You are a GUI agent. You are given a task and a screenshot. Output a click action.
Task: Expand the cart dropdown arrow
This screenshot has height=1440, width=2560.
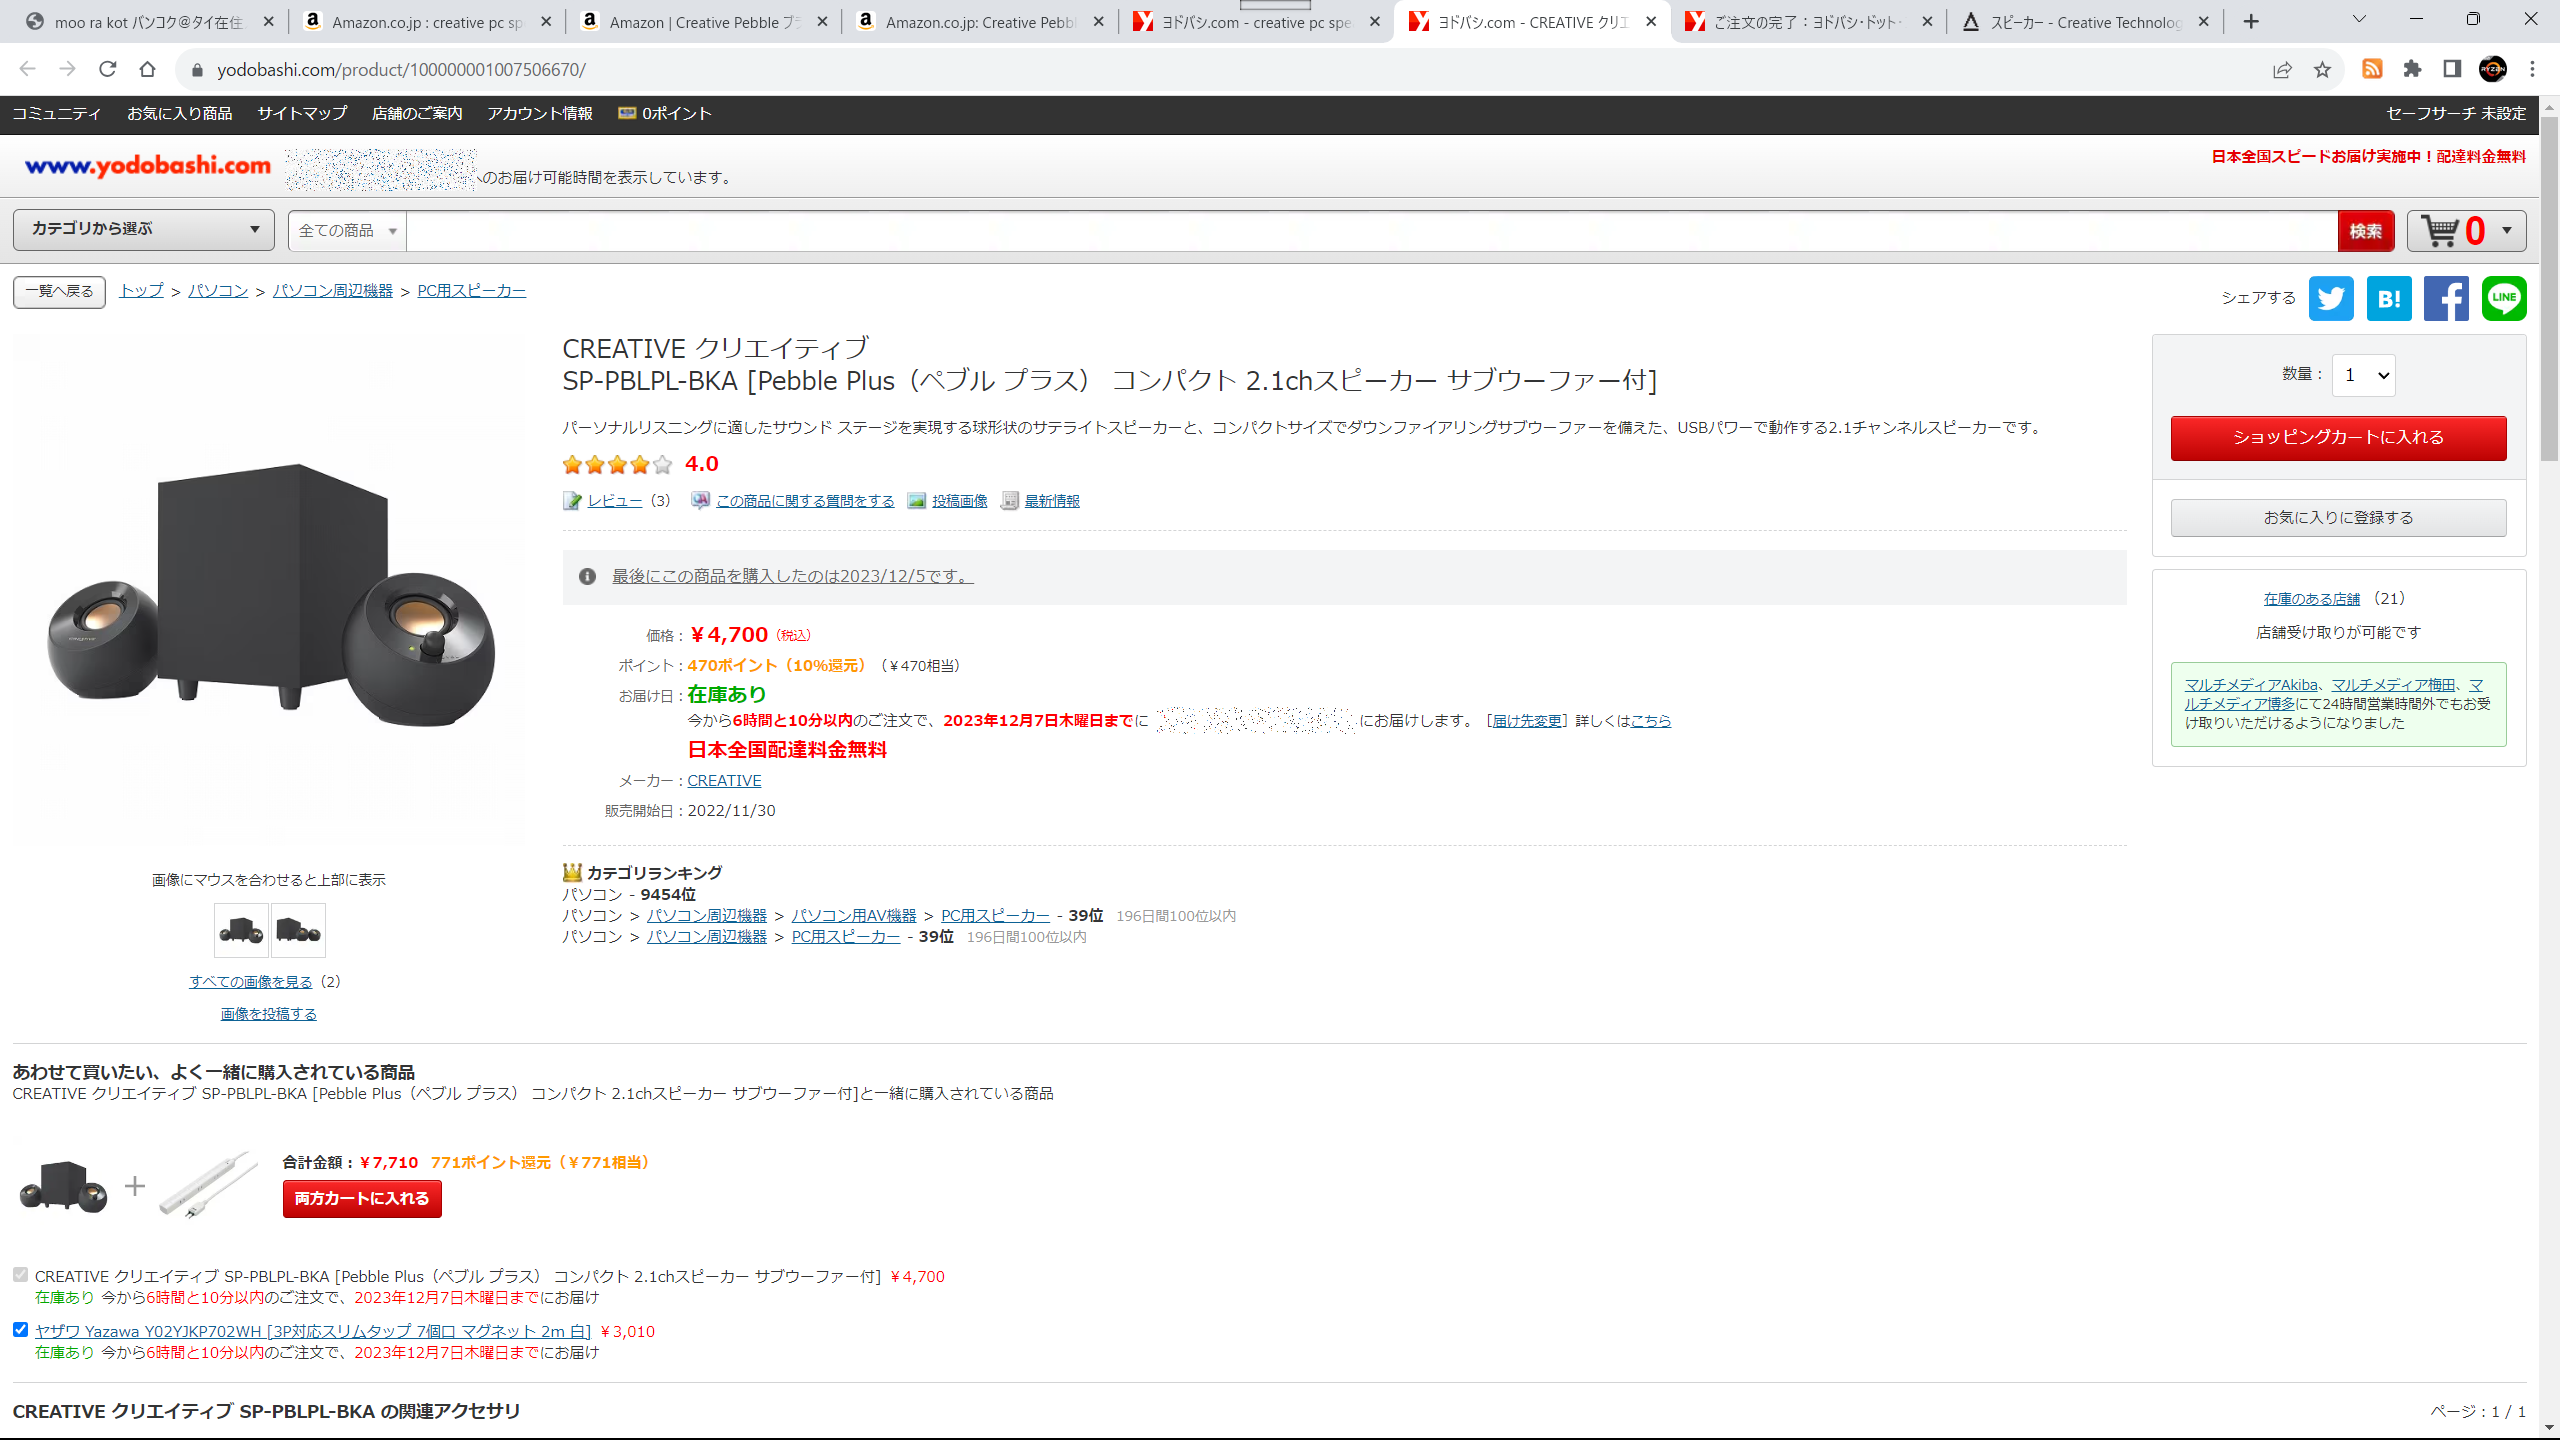pos(2506,231)
